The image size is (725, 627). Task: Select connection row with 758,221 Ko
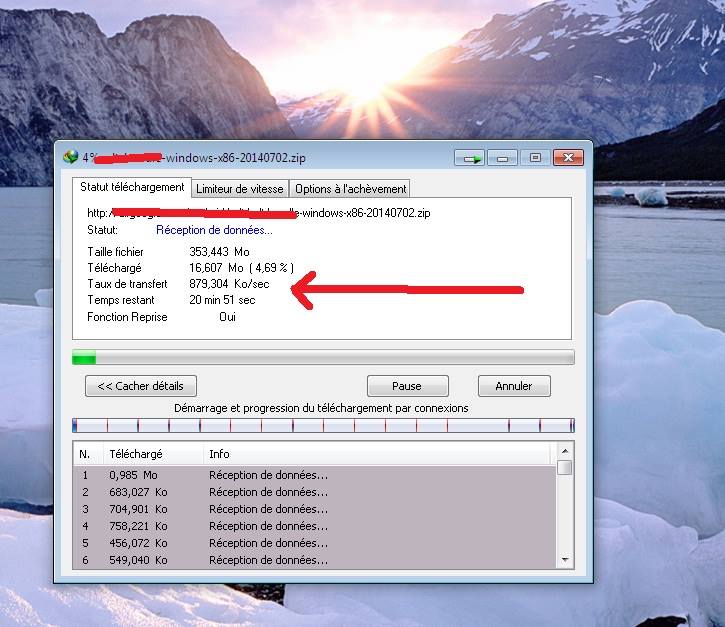pos(314,526)
